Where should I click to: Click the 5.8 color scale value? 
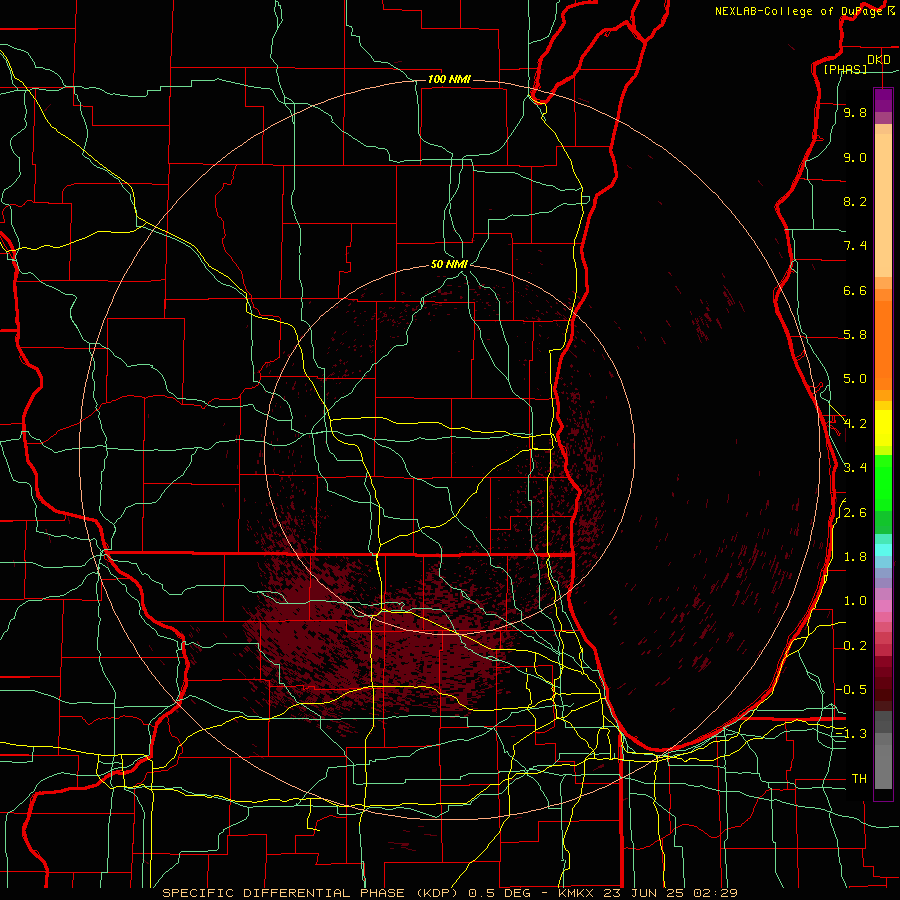point(855,335)
